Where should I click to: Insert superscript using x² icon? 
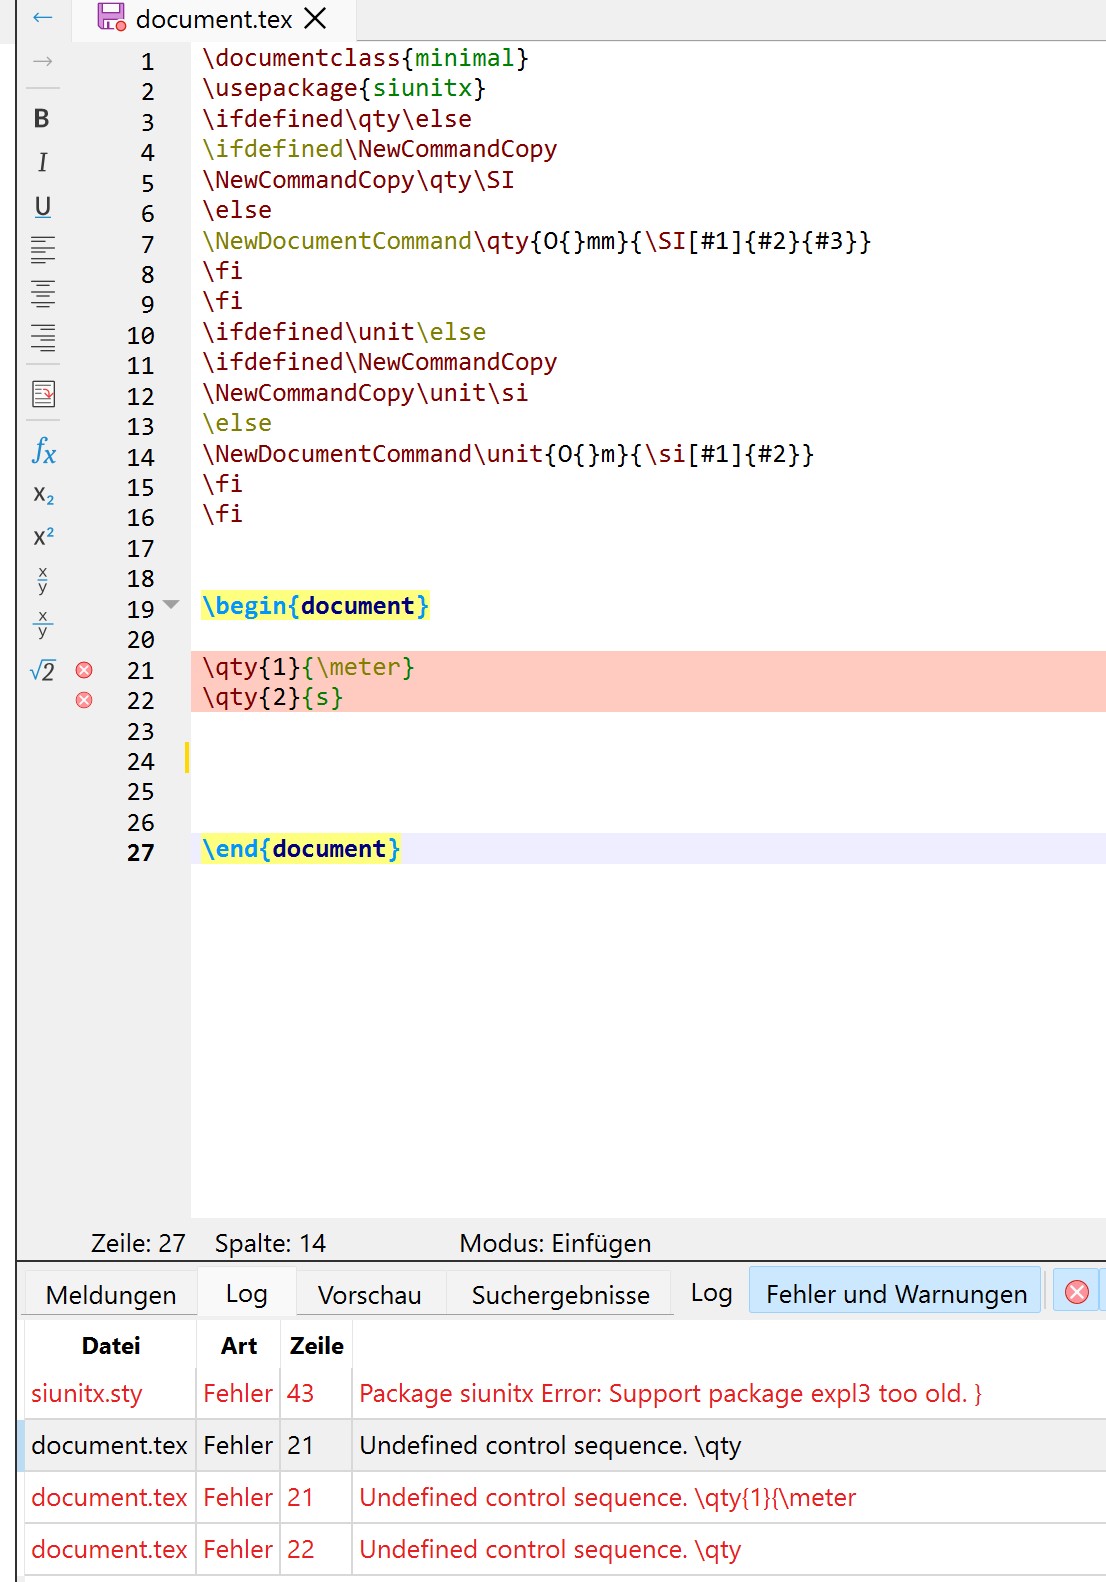43,537
